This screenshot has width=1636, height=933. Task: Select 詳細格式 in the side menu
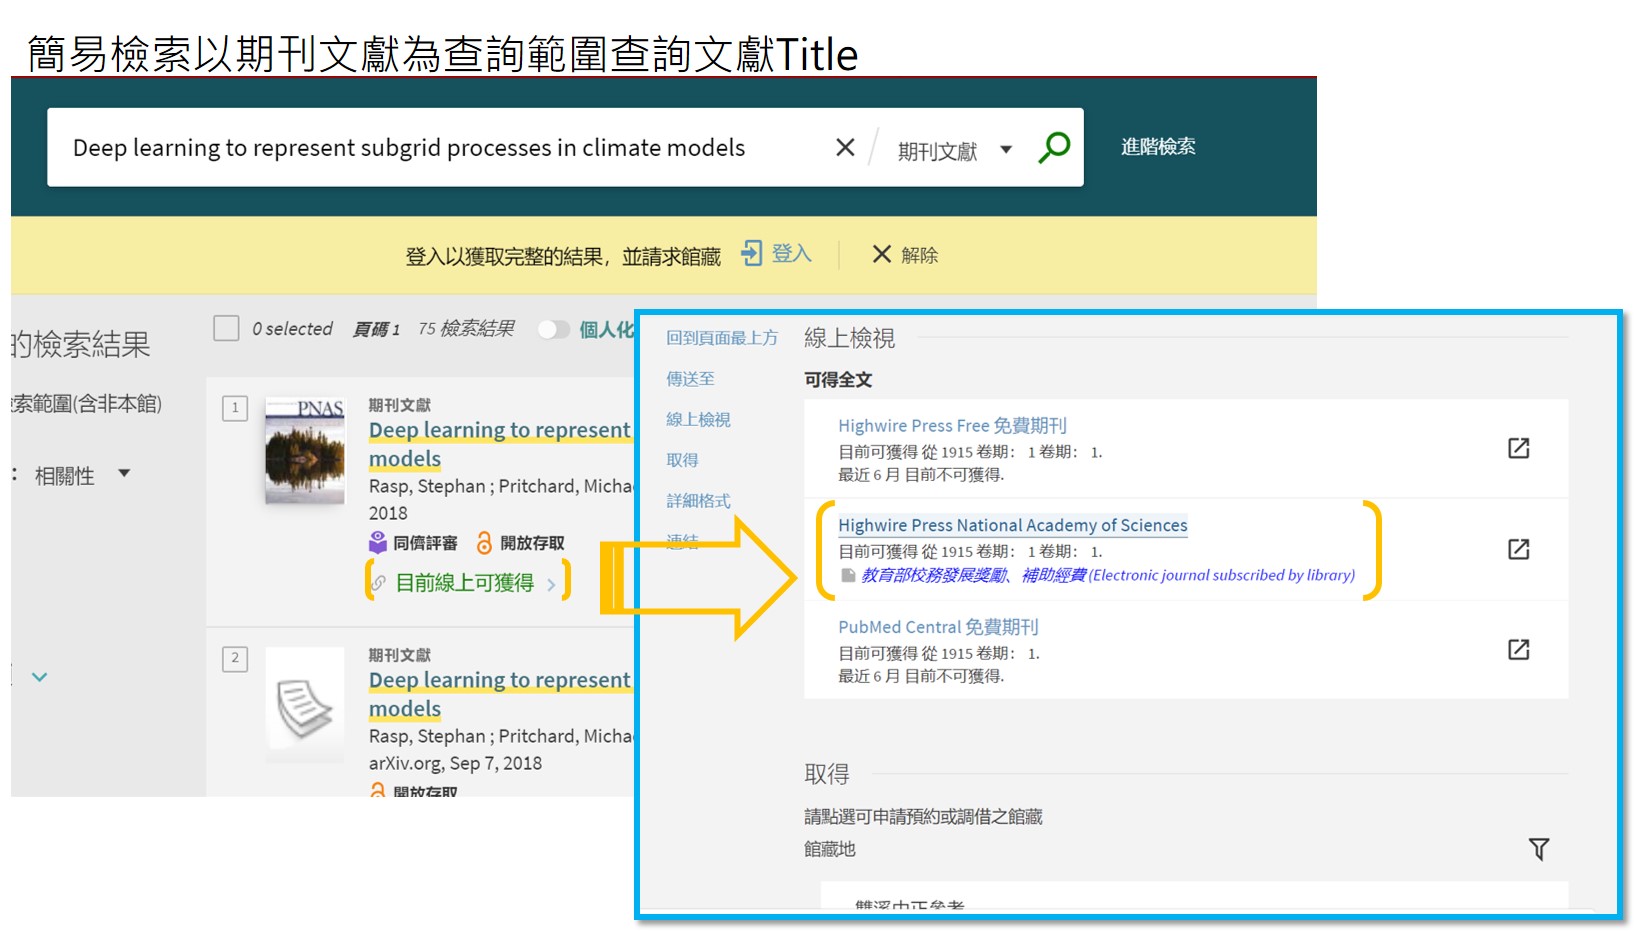click(698, 501)
